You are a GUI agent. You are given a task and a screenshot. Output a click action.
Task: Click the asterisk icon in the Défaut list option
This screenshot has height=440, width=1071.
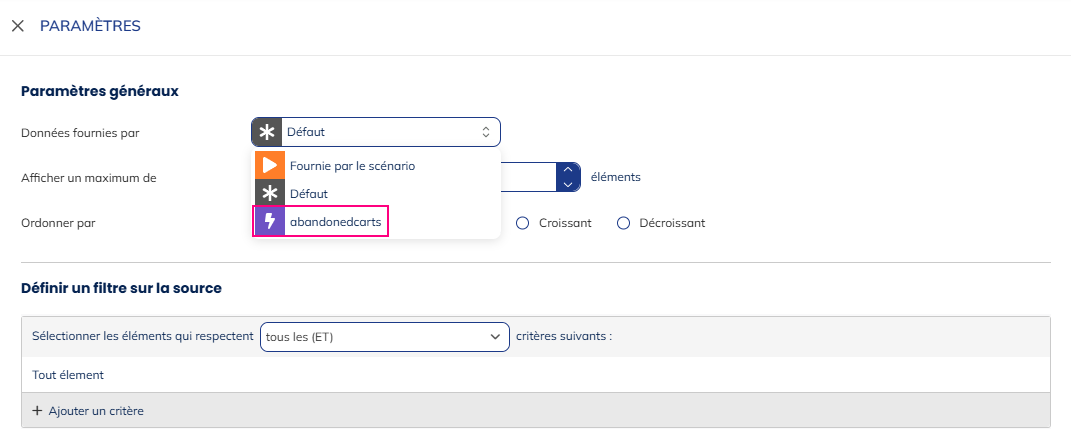(269, 193)
